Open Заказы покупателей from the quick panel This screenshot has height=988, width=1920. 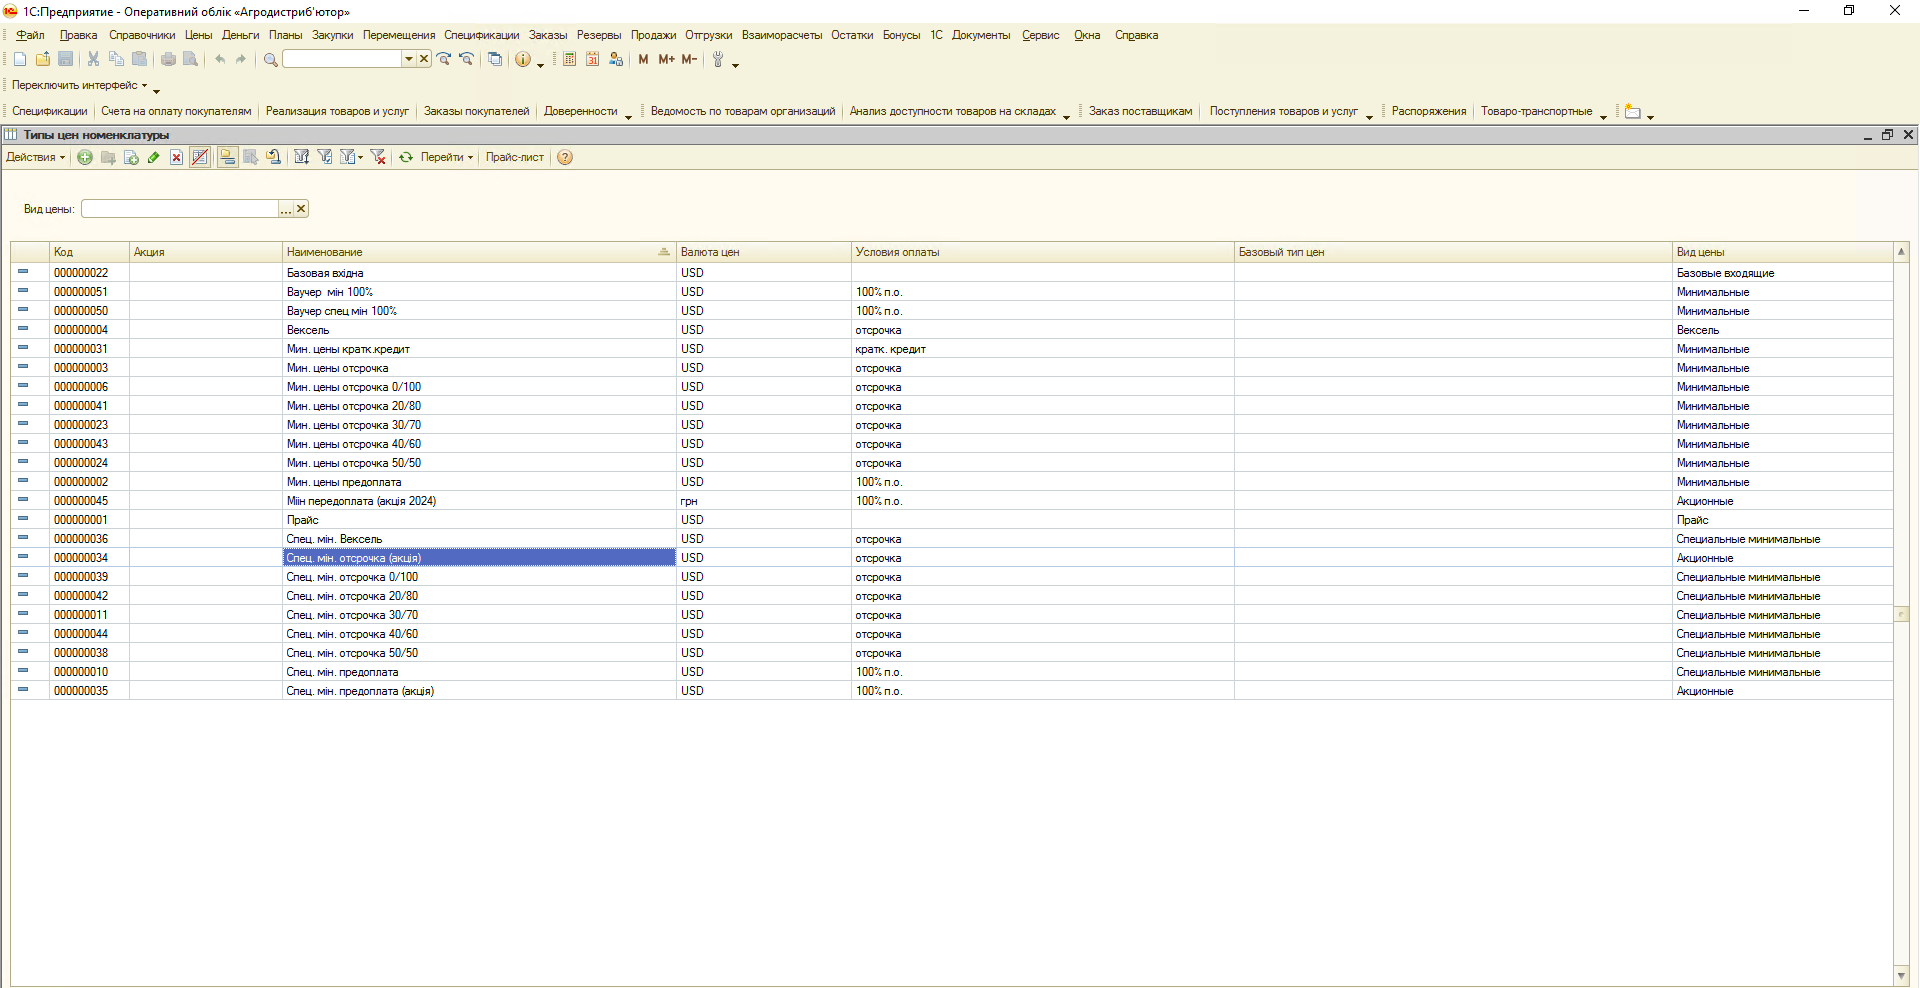(476, 112)
